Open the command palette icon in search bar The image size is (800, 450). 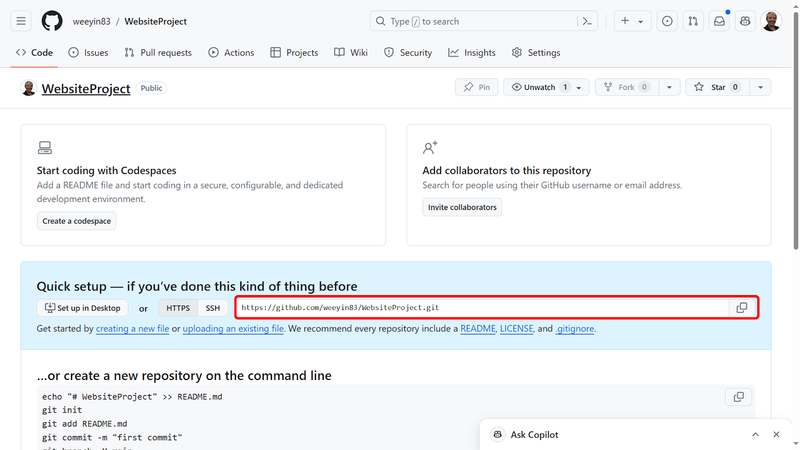(x=587, y=21)
